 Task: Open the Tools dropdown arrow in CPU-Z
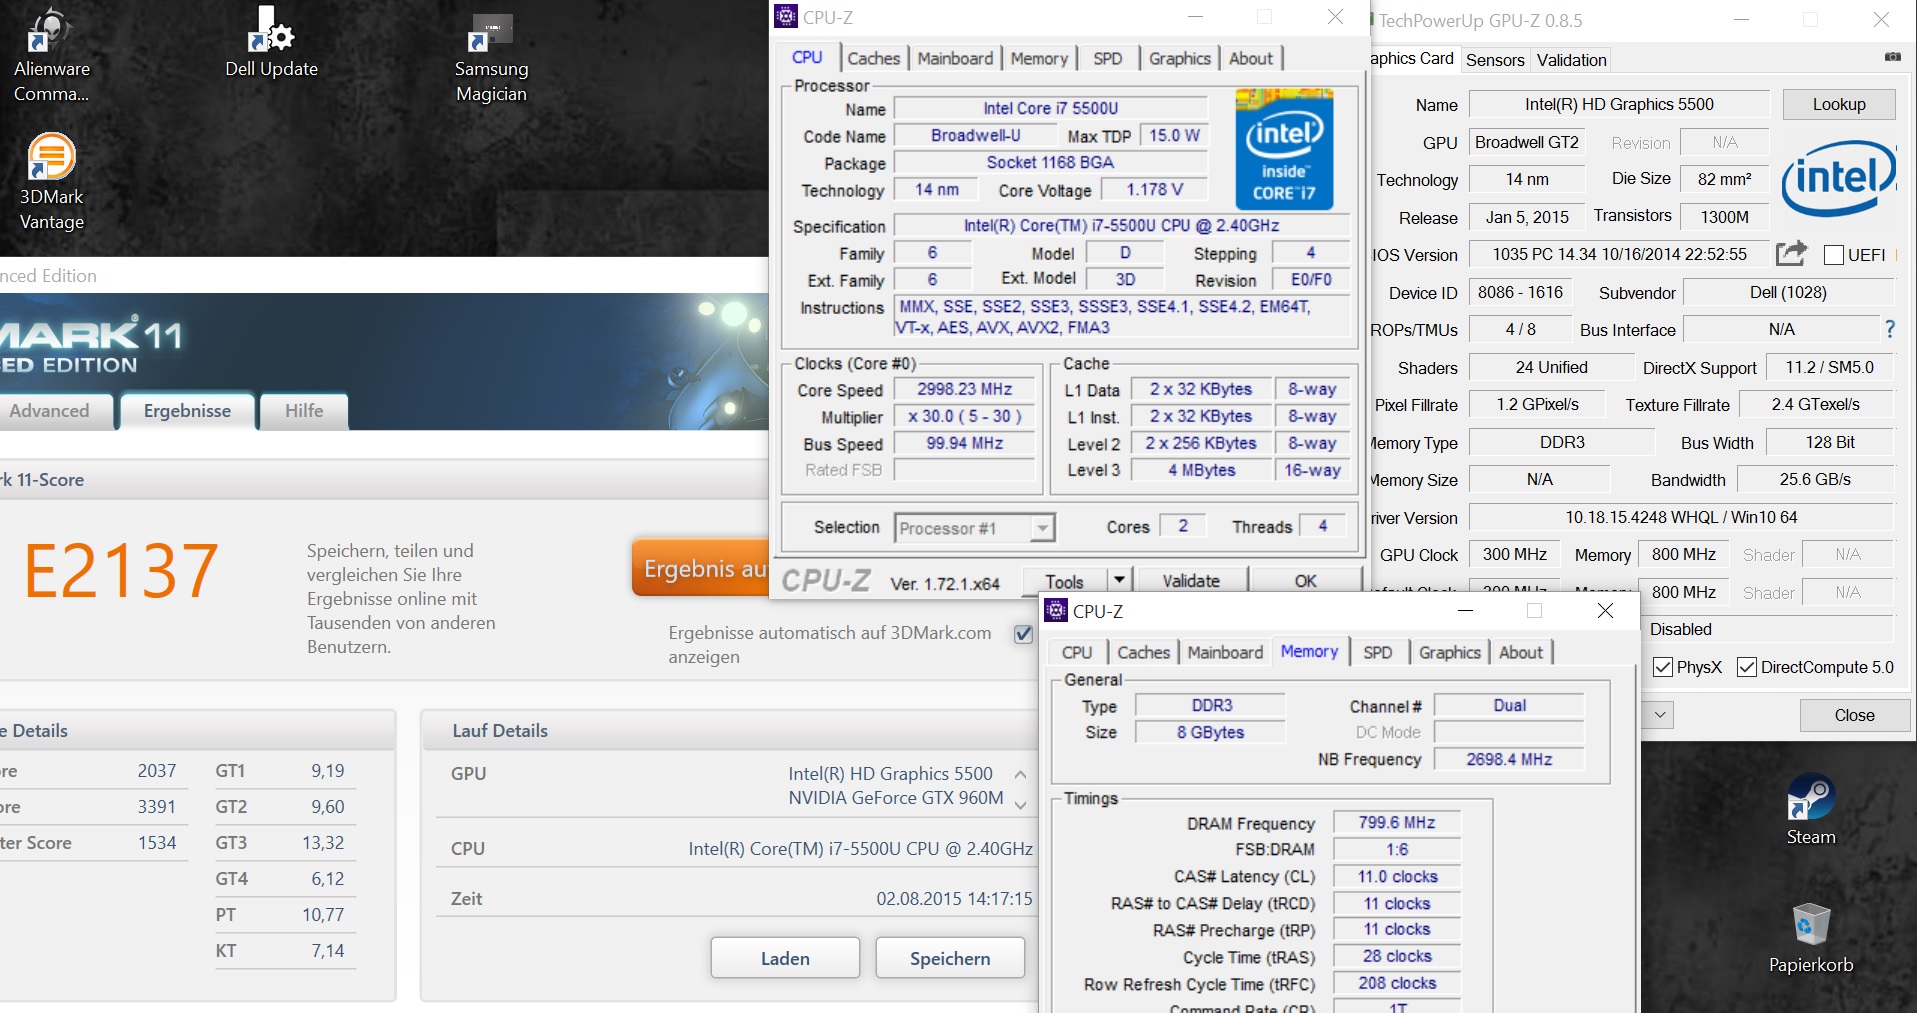1119,580
